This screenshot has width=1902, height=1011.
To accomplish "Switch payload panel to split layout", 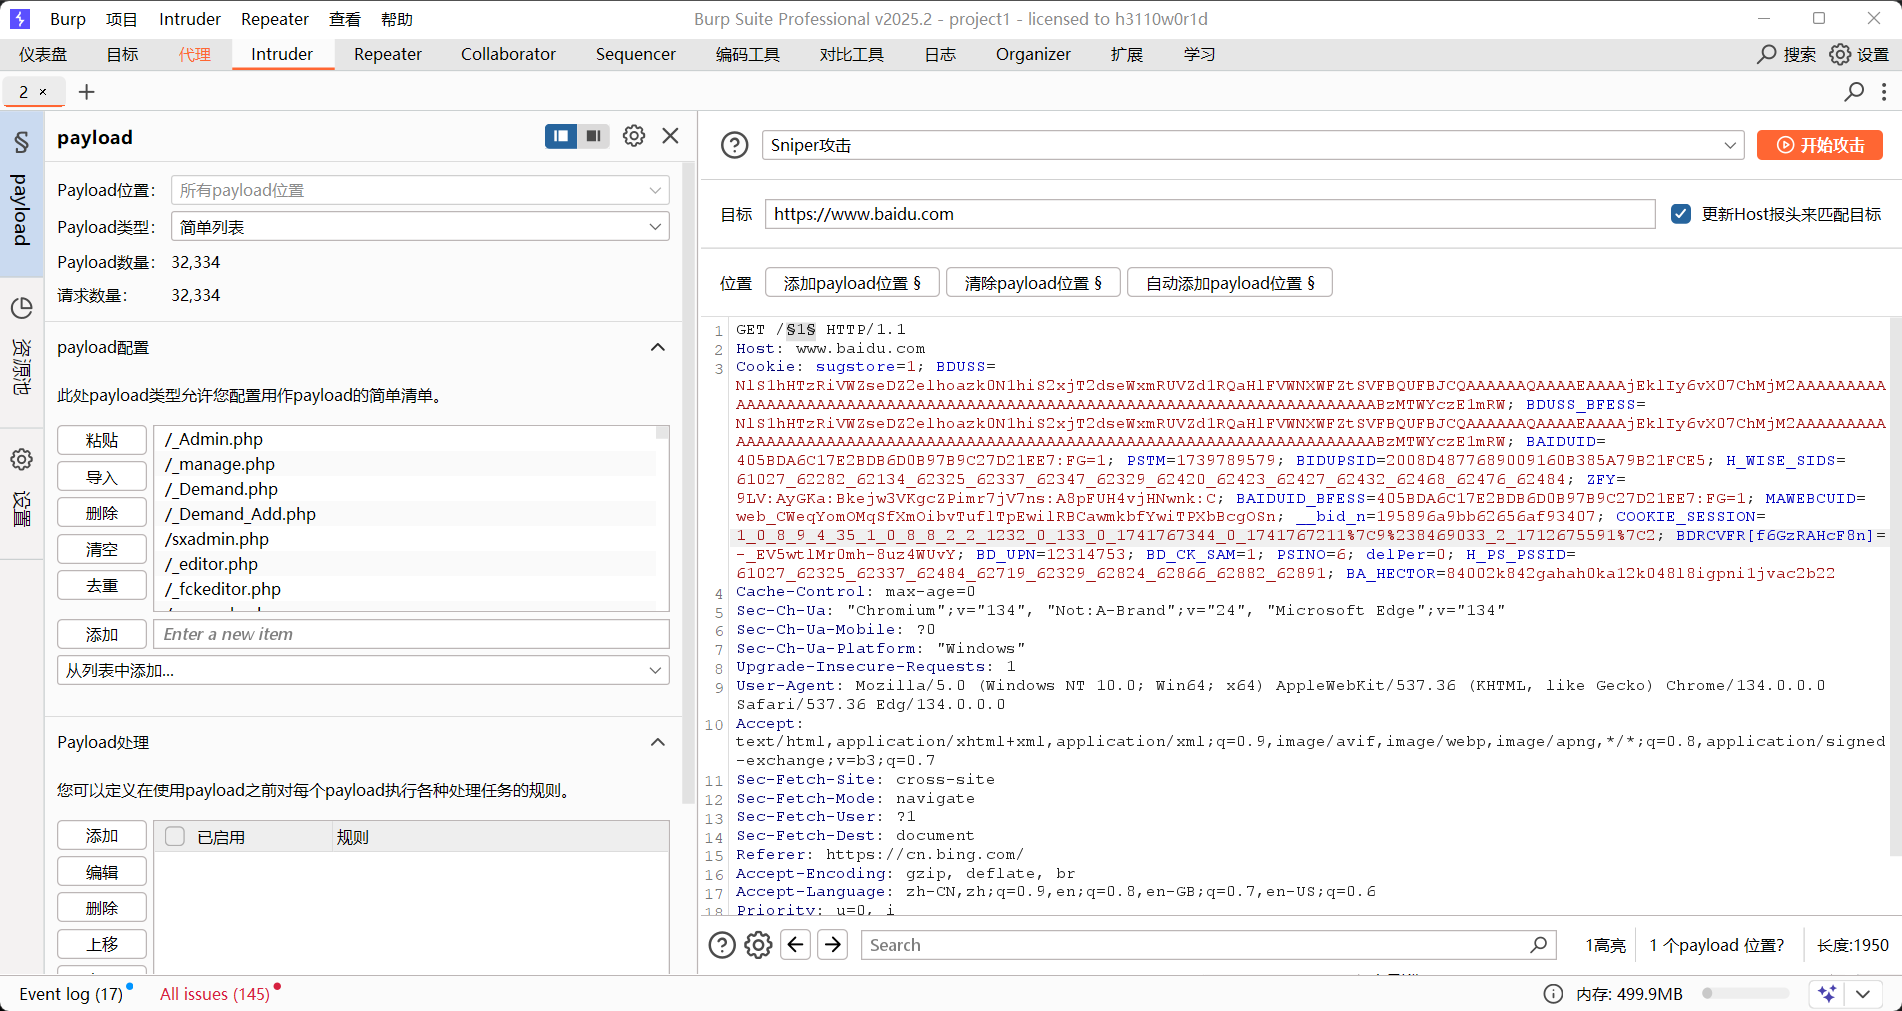I will tap(561, 136).
